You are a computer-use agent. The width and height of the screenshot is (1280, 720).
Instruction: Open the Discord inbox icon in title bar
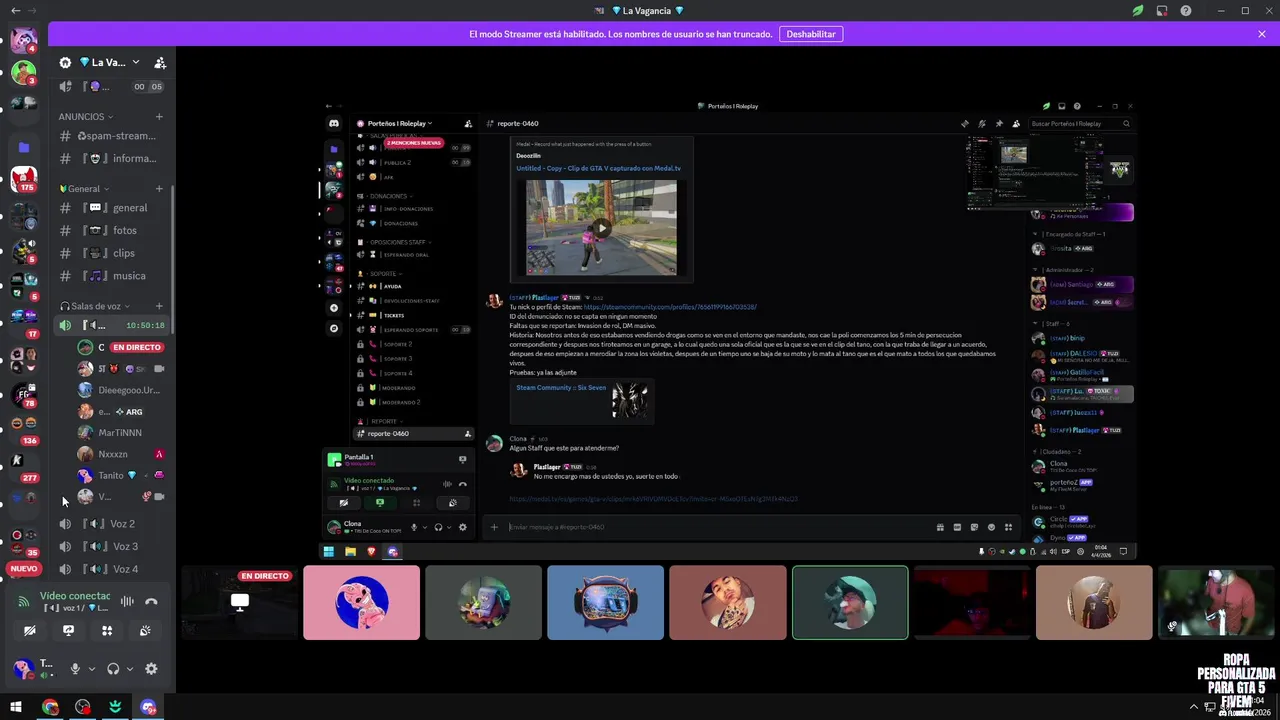(x=1162, y=11)
